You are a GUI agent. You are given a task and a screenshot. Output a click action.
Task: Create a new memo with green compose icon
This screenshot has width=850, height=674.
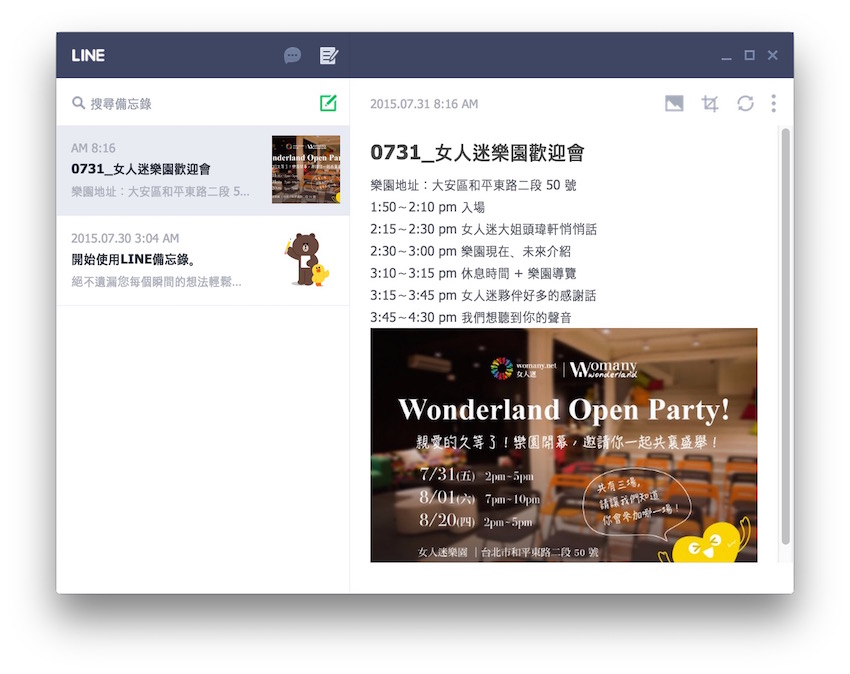[x=328, y=103]
